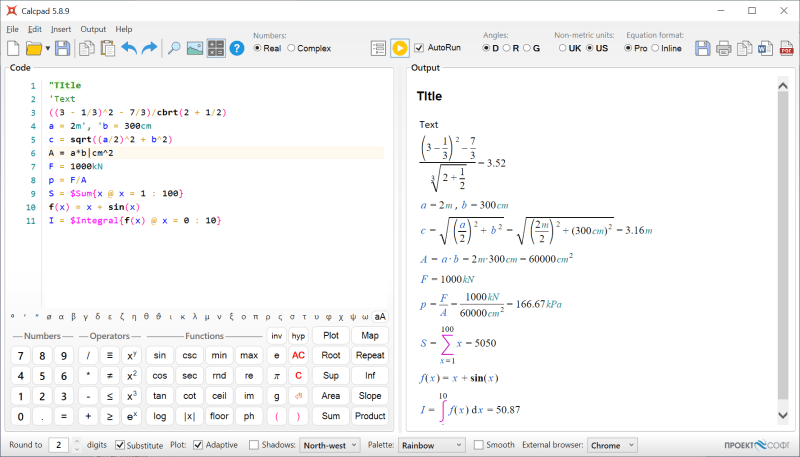Toggle the Adaptive plot checkbox
Screen dimensions: 800x457
pyautogui.click(x=198, y=445)
